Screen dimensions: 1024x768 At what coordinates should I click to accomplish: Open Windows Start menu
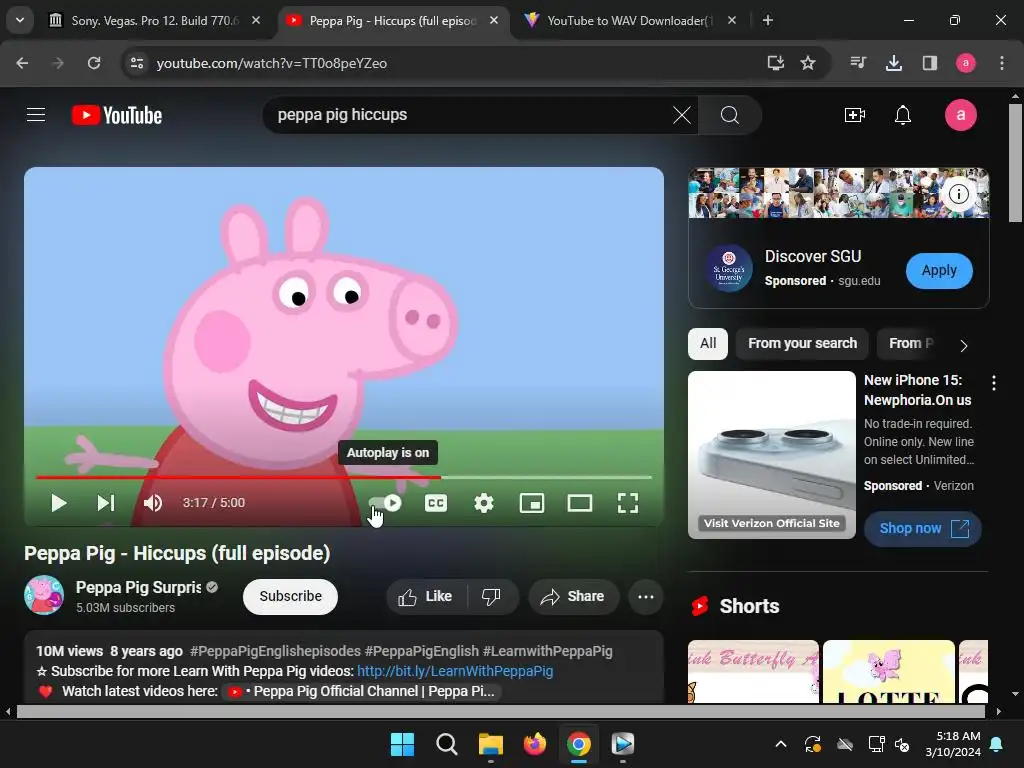click(402, 744)
